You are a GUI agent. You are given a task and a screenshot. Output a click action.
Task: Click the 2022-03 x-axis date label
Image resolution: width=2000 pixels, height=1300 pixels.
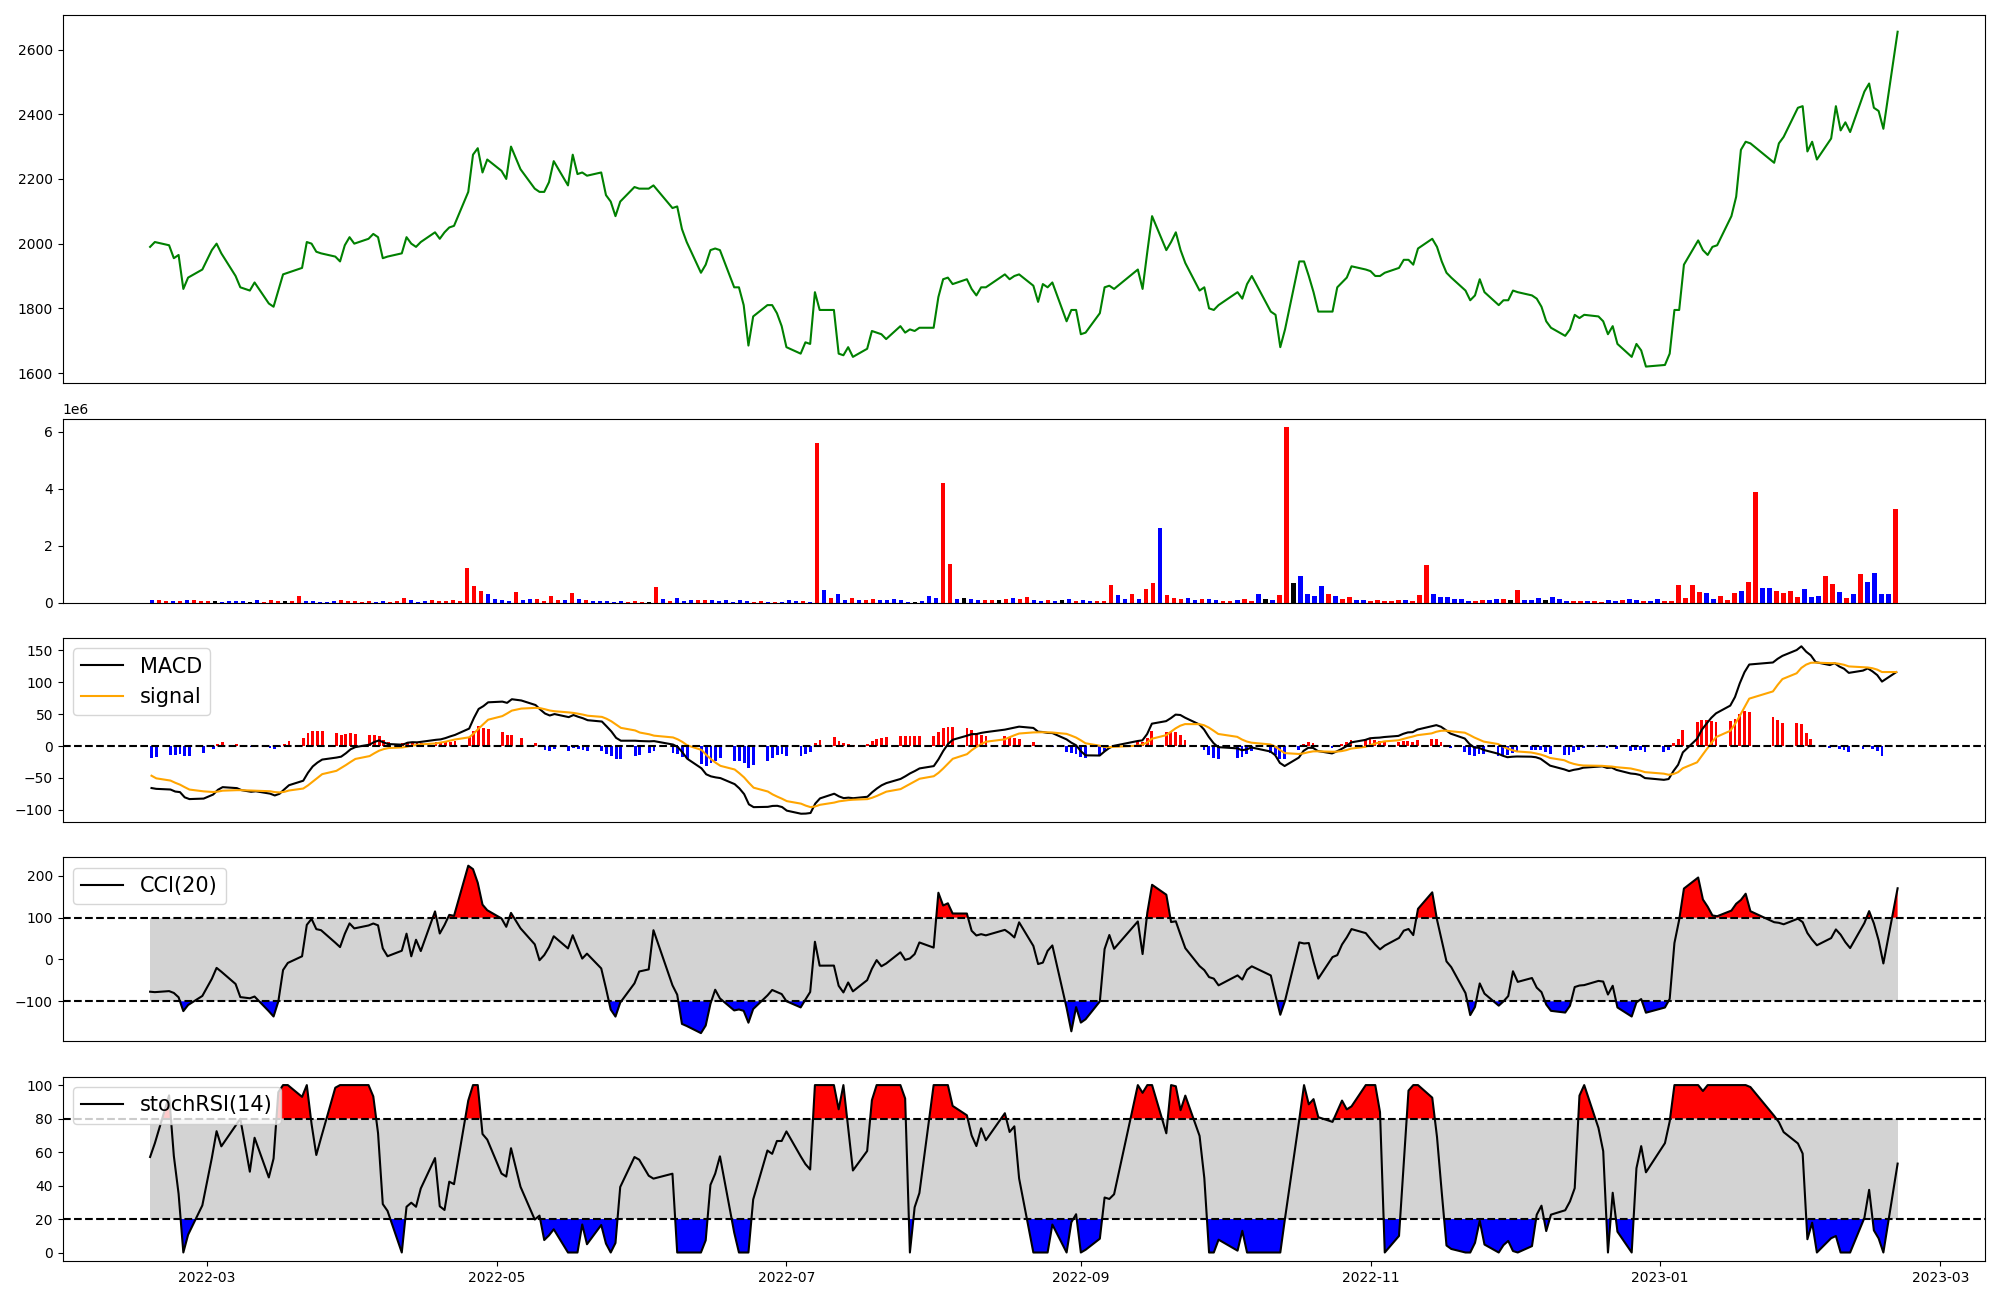pos(206,1277)
